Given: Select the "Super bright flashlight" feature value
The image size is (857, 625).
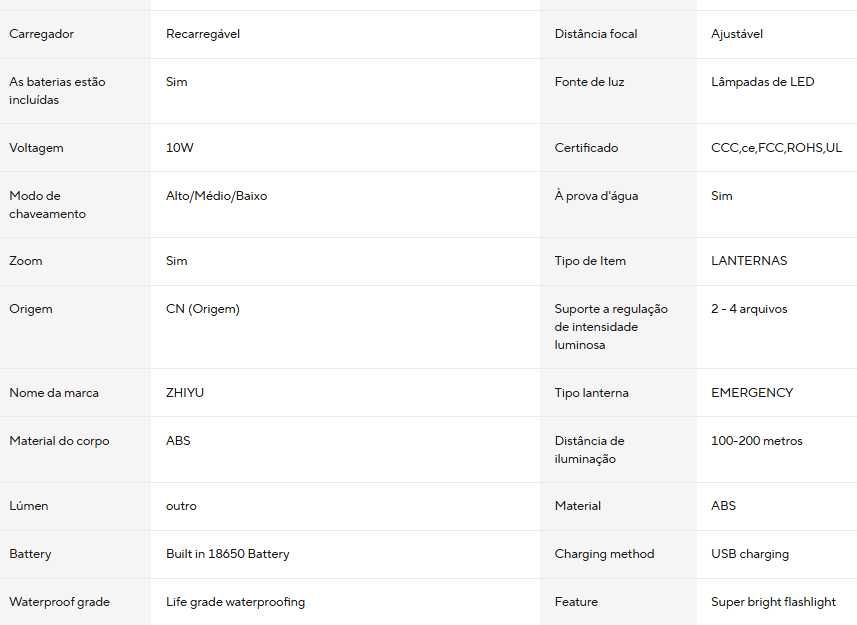Looking at the screenshot, I should (773, 602).
